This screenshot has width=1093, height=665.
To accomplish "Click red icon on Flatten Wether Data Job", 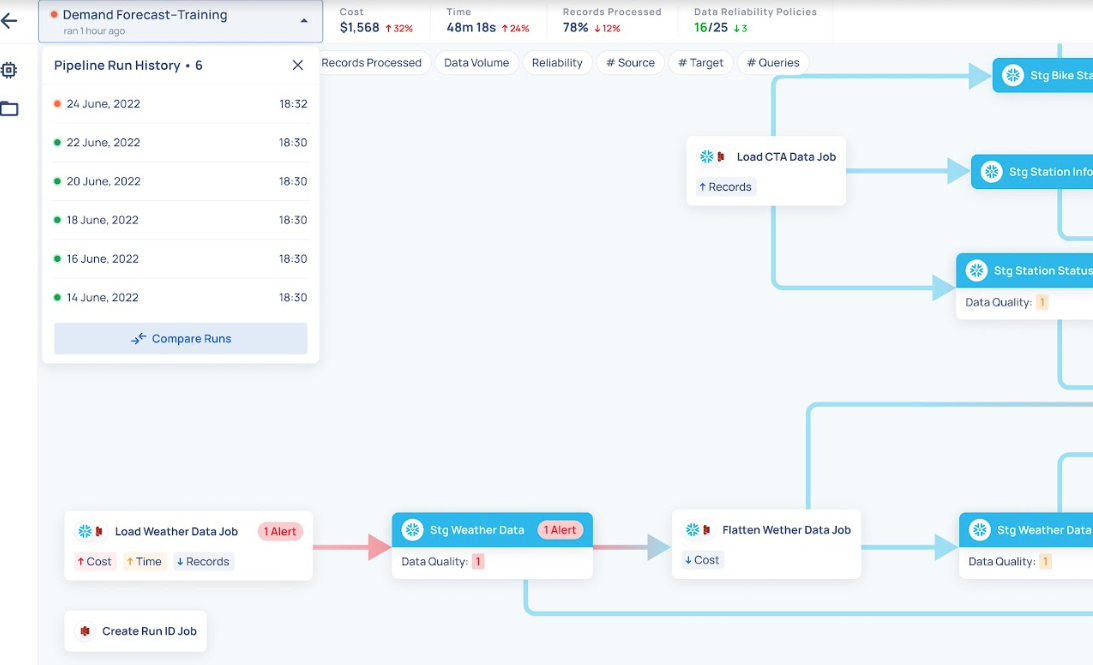I will [707, 530].
